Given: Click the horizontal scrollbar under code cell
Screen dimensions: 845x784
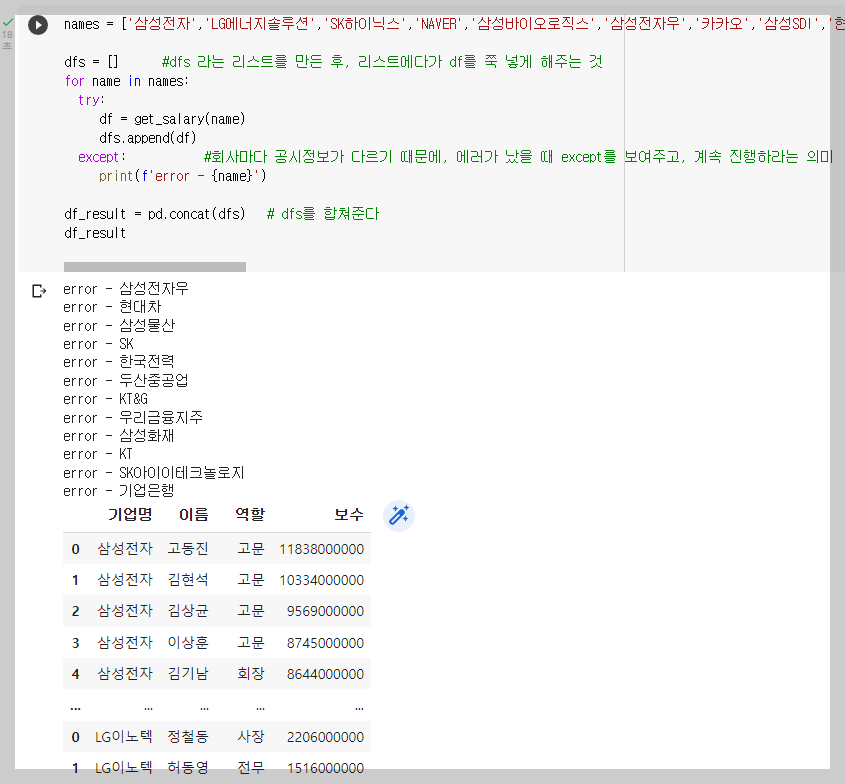Looking at the screenshot, I should pyautogui.click(x=155, y=267).
